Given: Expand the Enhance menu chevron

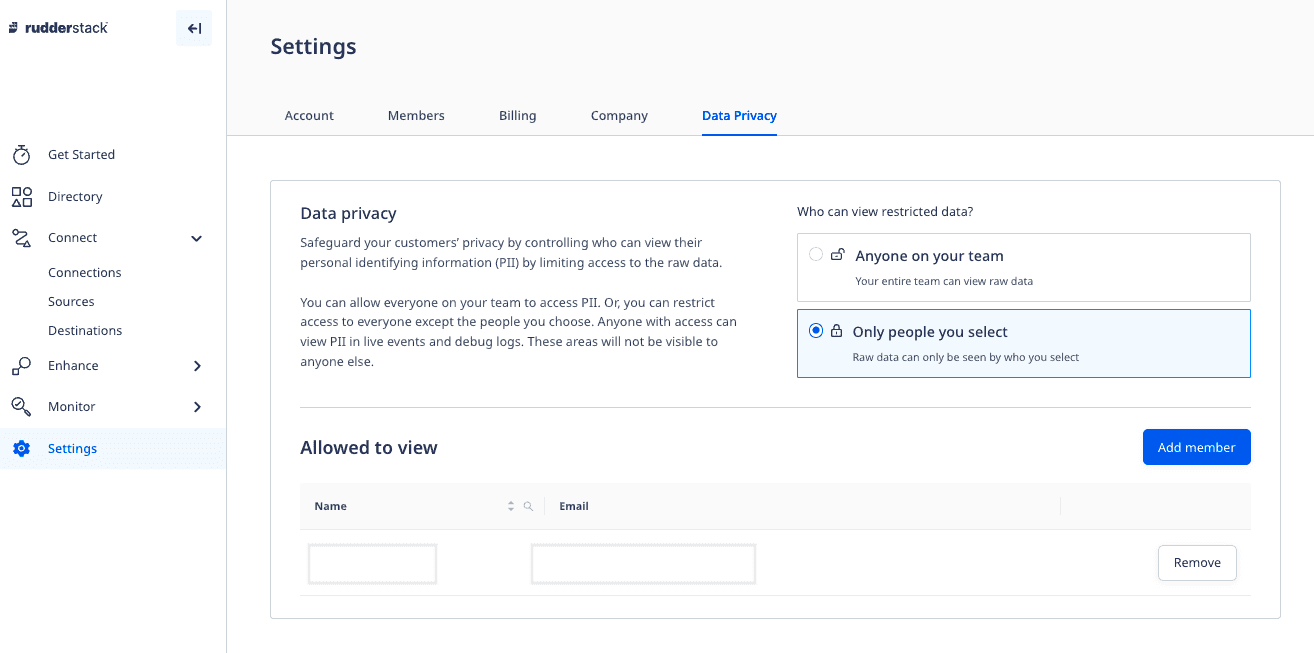Looking at the screenshot, I should pyautogui.click(x=197, y=366).
